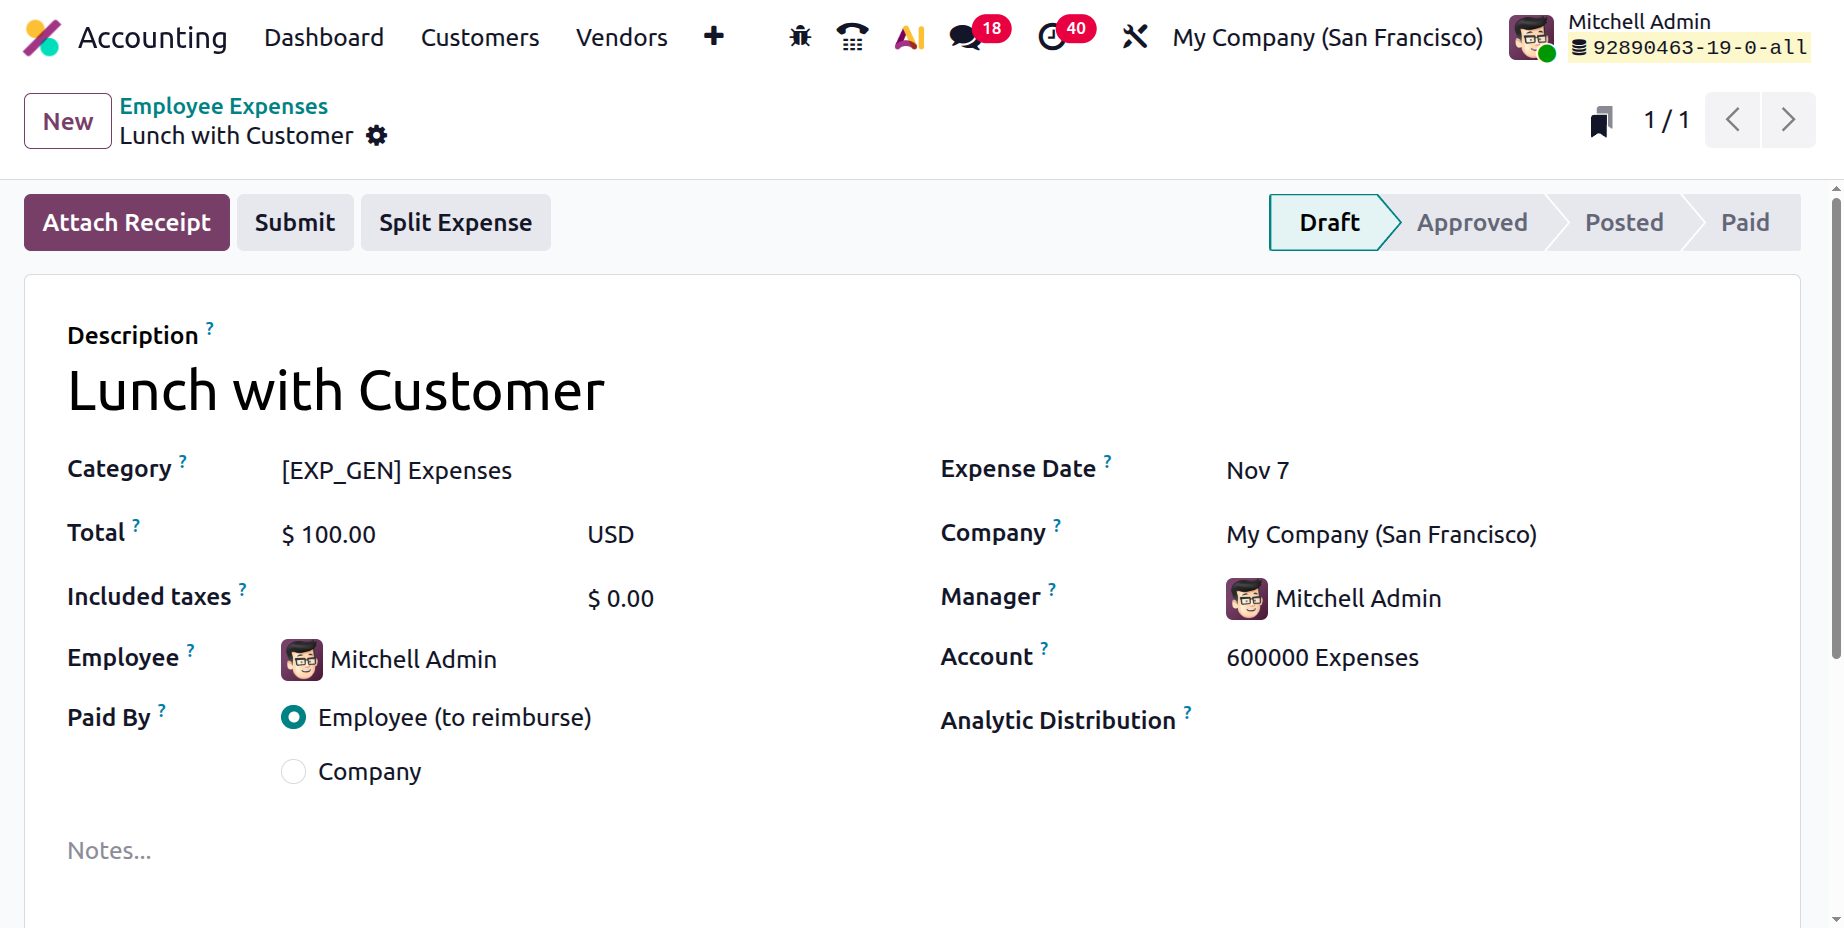Open the plus menu in navbar
Image resolution: width=1844 pixels, height=928 pixels.
click(x=713, y=37)
